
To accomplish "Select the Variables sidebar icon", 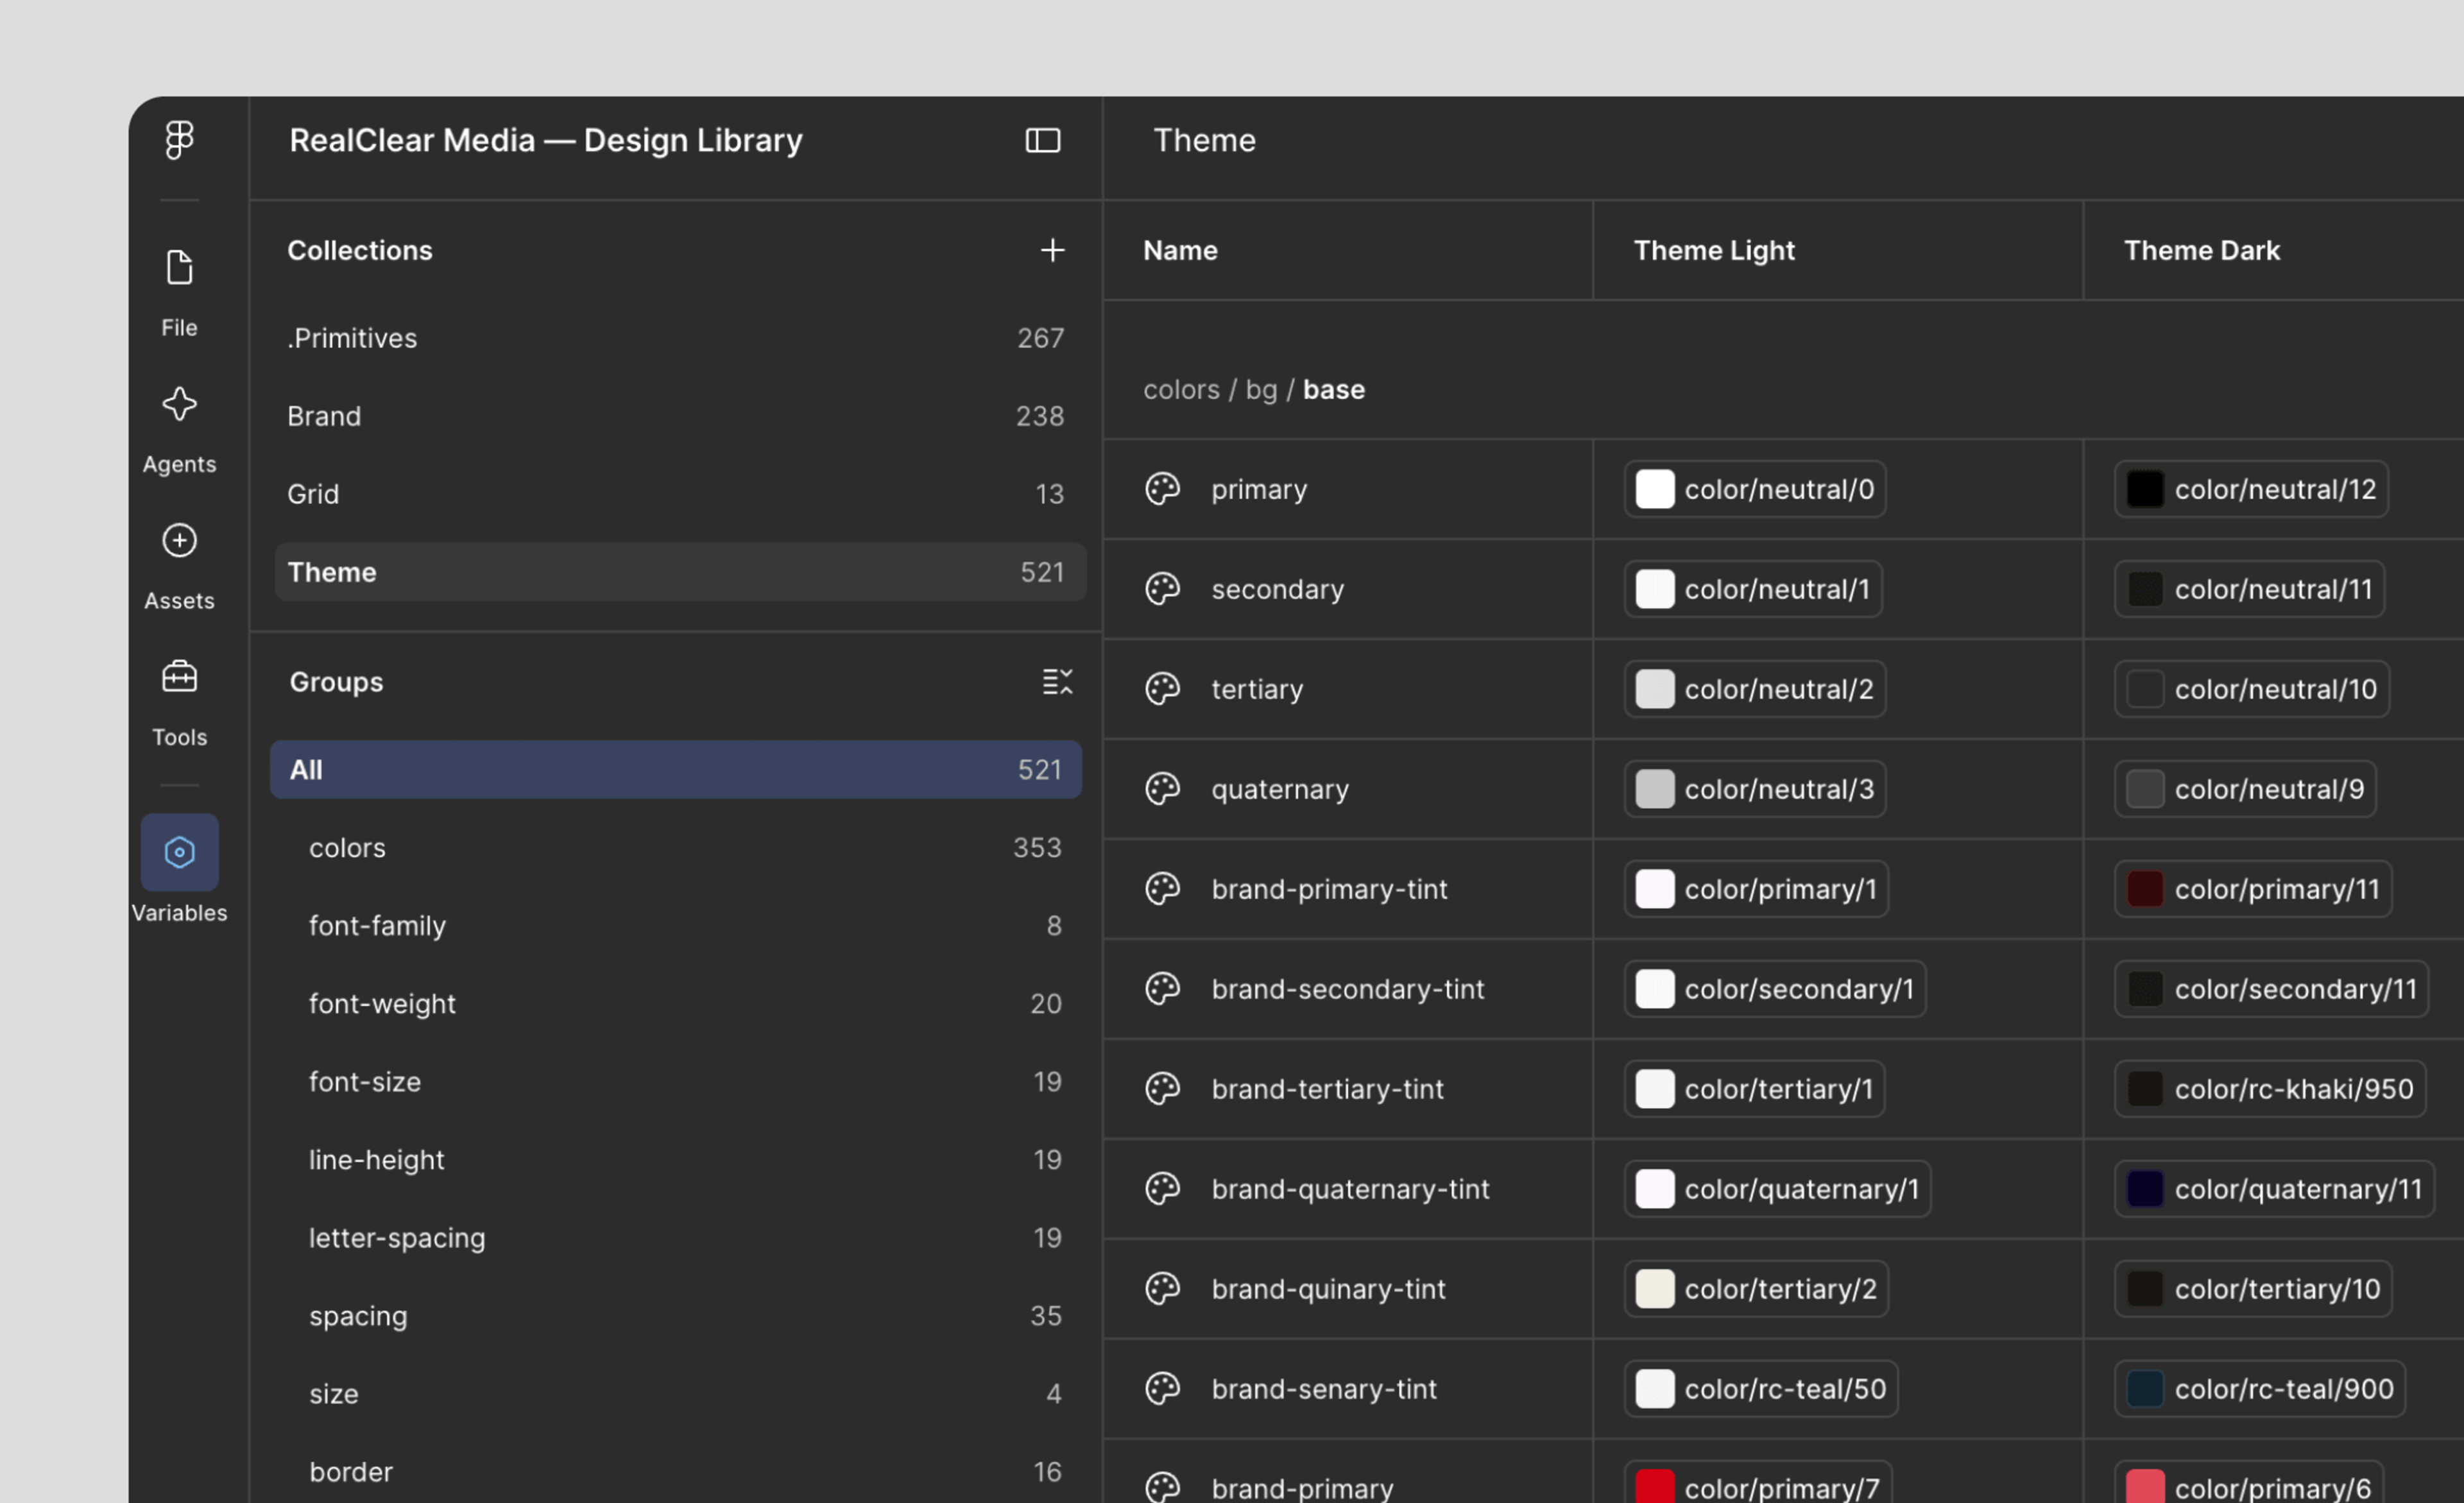I will (179, 852).
